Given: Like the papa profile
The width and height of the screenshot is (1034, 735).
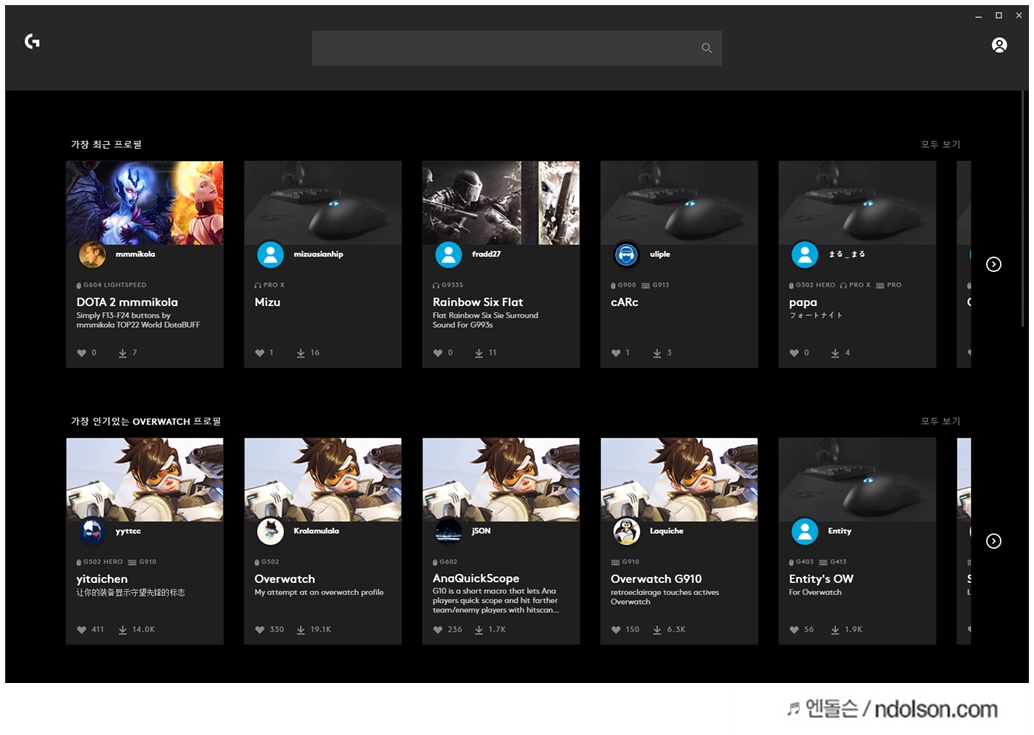Looking at the screenshot, I should pyautogui.click(x=794, y=353).
